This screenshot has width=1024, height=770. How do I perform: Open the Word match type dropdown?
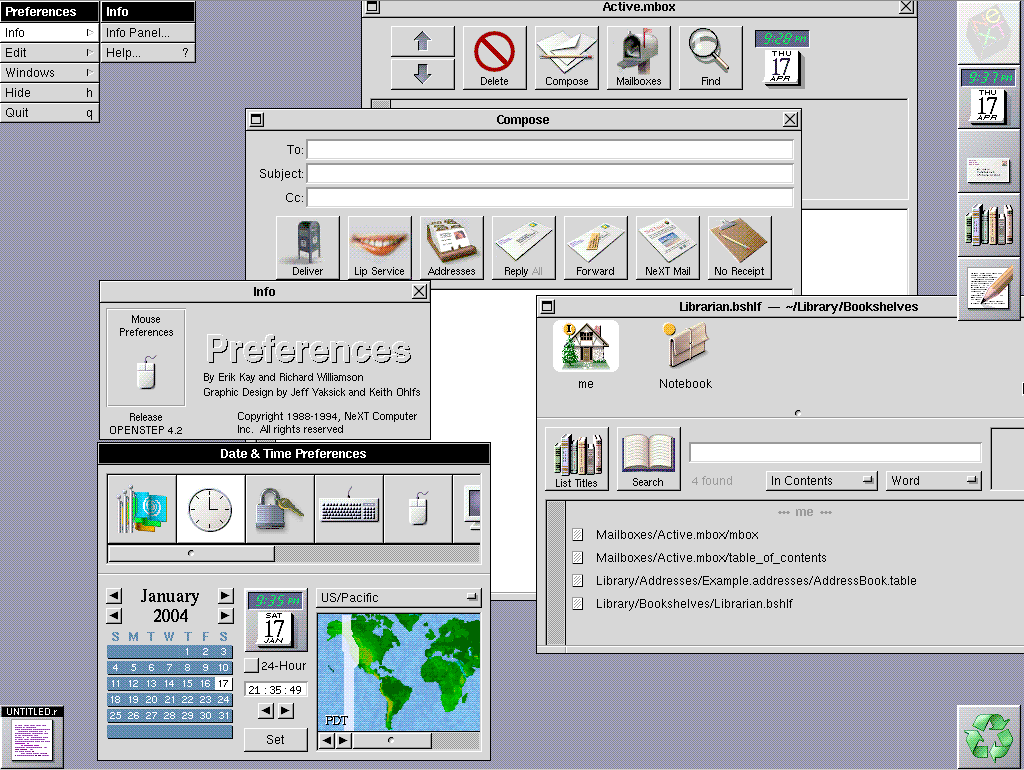coord(933,481)
